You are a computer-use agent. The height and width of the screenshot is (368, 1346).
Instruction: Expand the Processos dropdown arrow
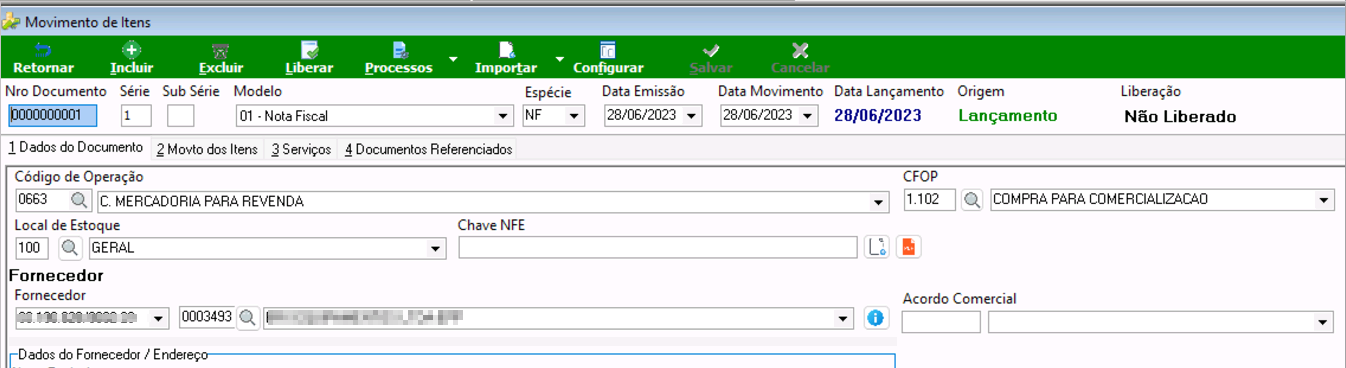tap(452, 59)
